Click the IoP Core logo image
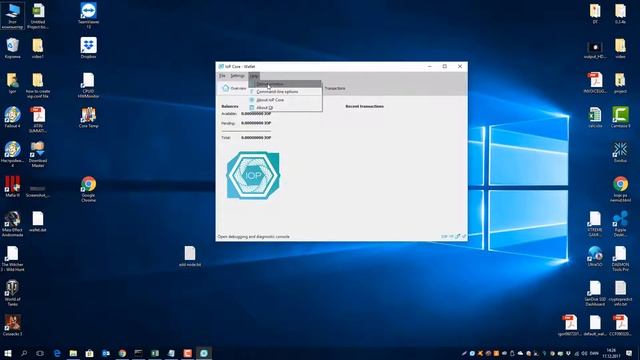The image size is (640, 360). tap(253, 175)
